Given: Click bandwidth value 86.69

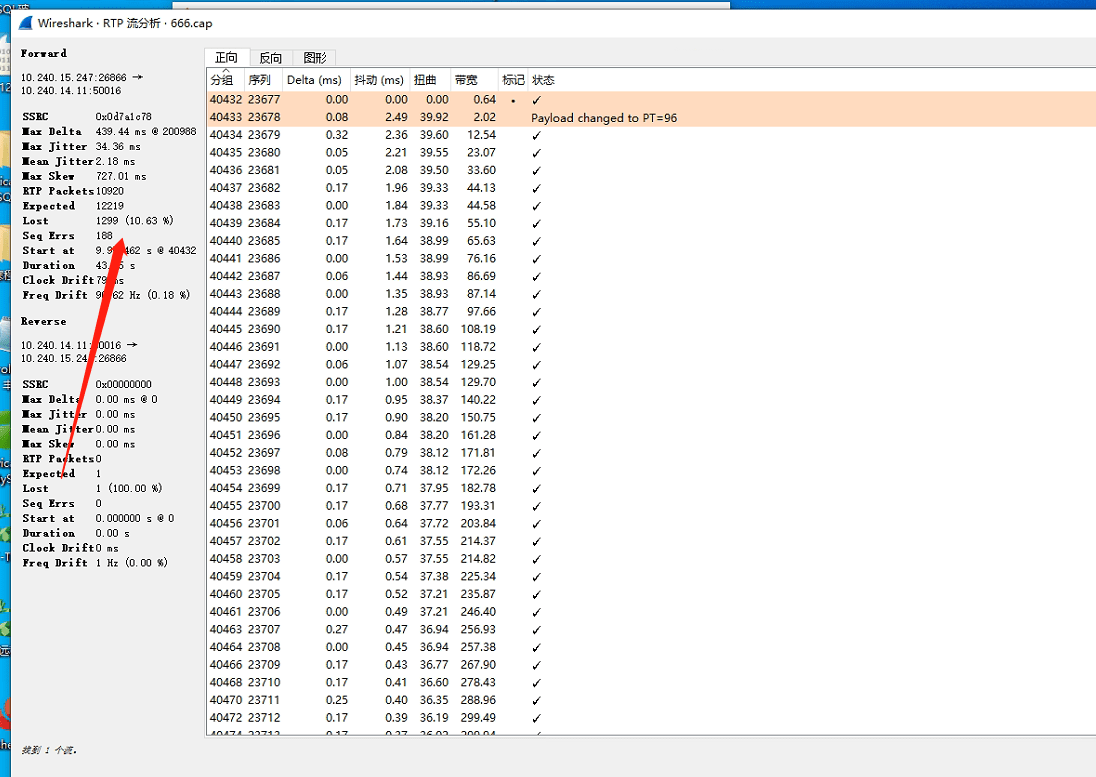Looking at the screenshot, I should pos(481,276).
